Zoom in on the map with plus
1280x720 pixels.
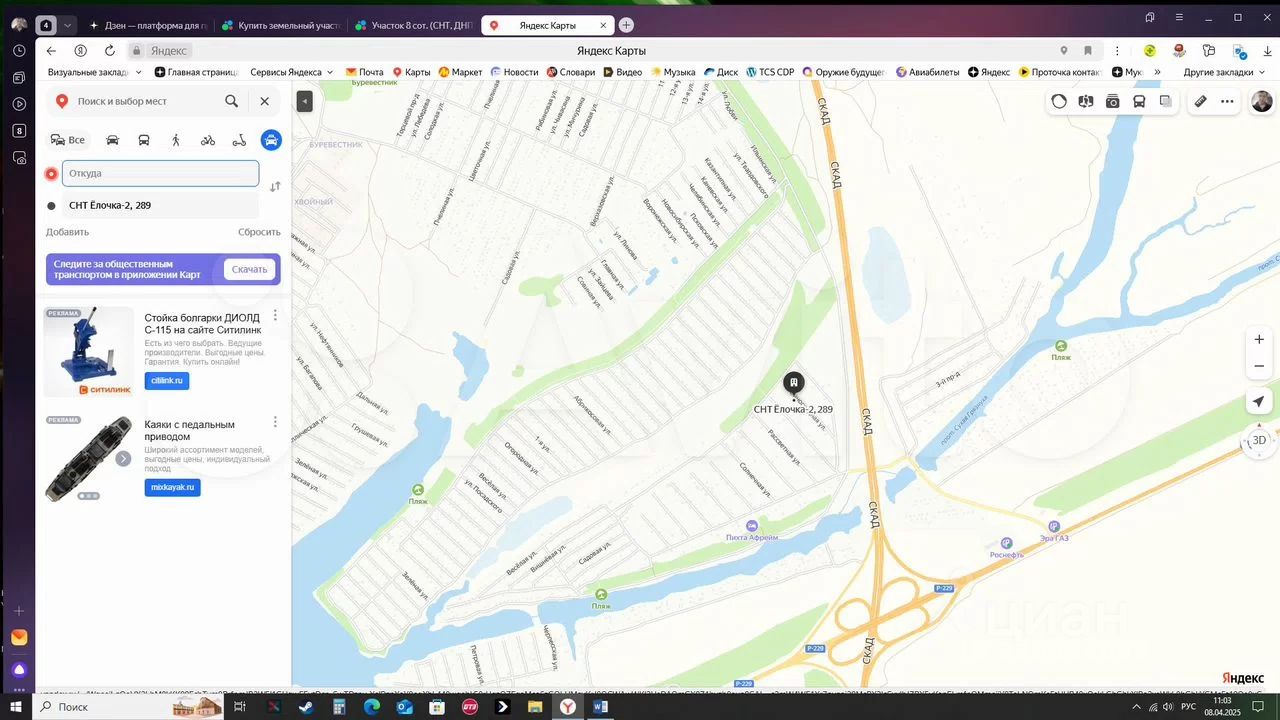point(1259,339)
